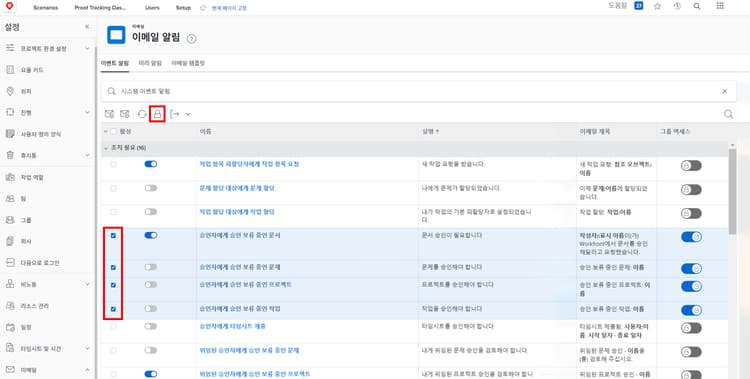The height and width of the screenshot is (379, 750).
Task: Click the lock icon in the list toolbar
Action: pos(157,114)
